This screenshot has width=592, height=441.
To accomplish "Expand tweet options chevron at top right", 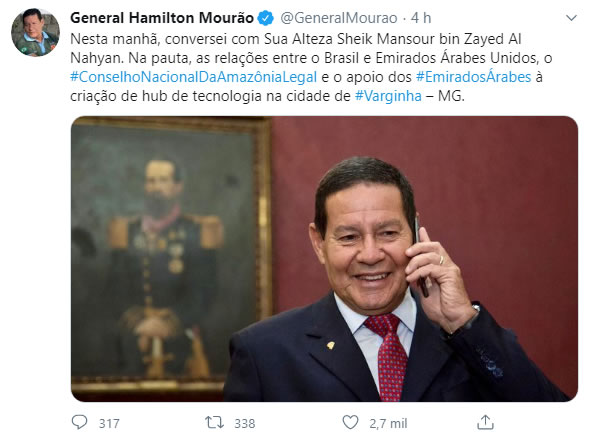I will coord(572,18).
